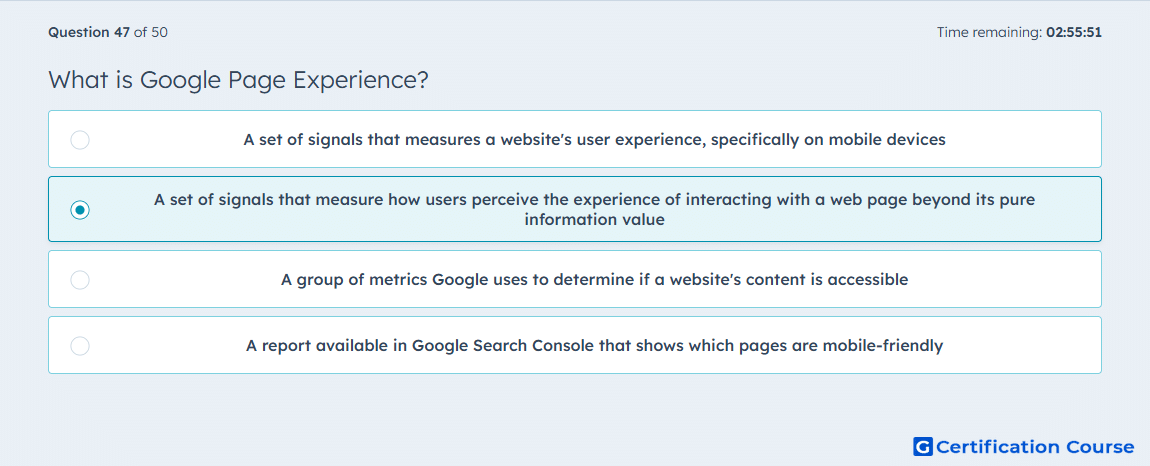
Task: Click the answer text about how users perceive the experience
Action: click(x=594, y=209)
